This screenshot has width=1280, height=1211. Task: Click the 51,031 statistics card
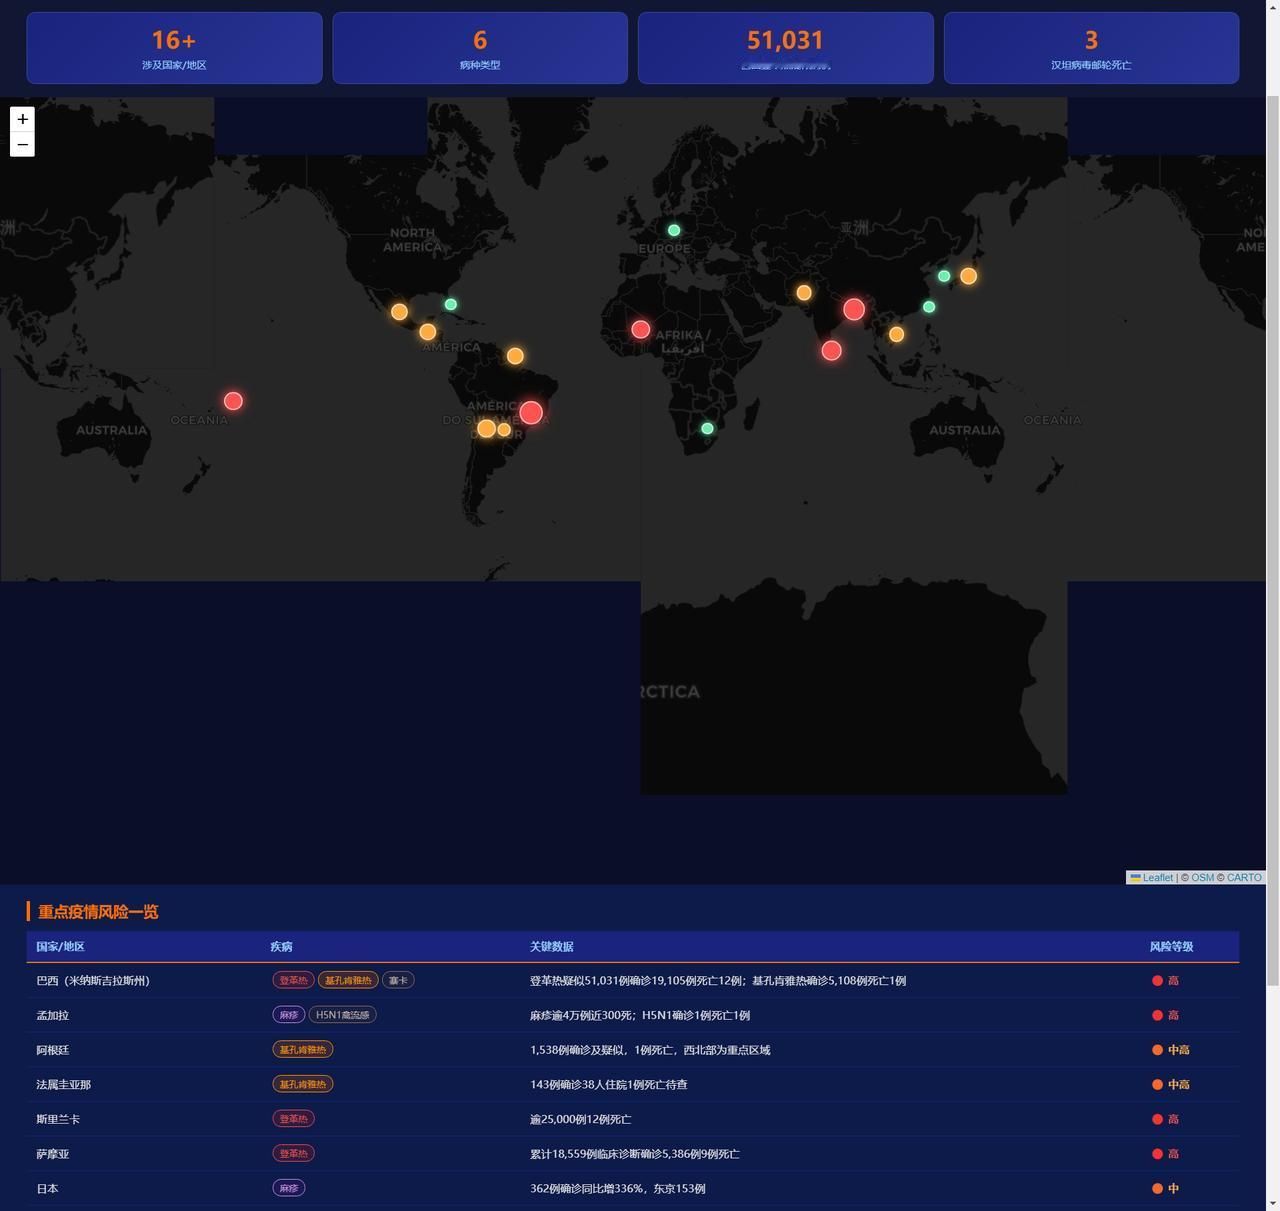785,48
